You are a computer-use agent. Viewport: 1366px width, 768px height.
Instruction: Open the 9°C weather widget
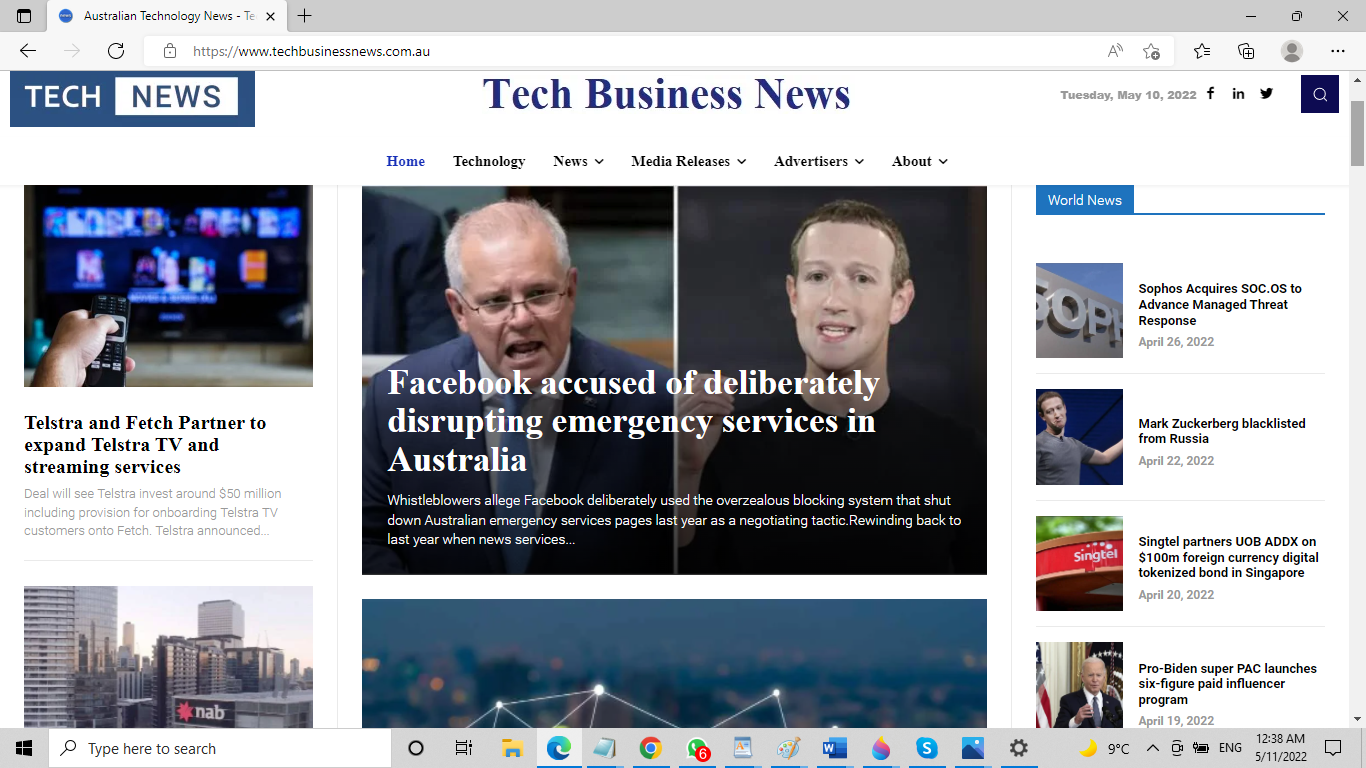coord(1104,748)
